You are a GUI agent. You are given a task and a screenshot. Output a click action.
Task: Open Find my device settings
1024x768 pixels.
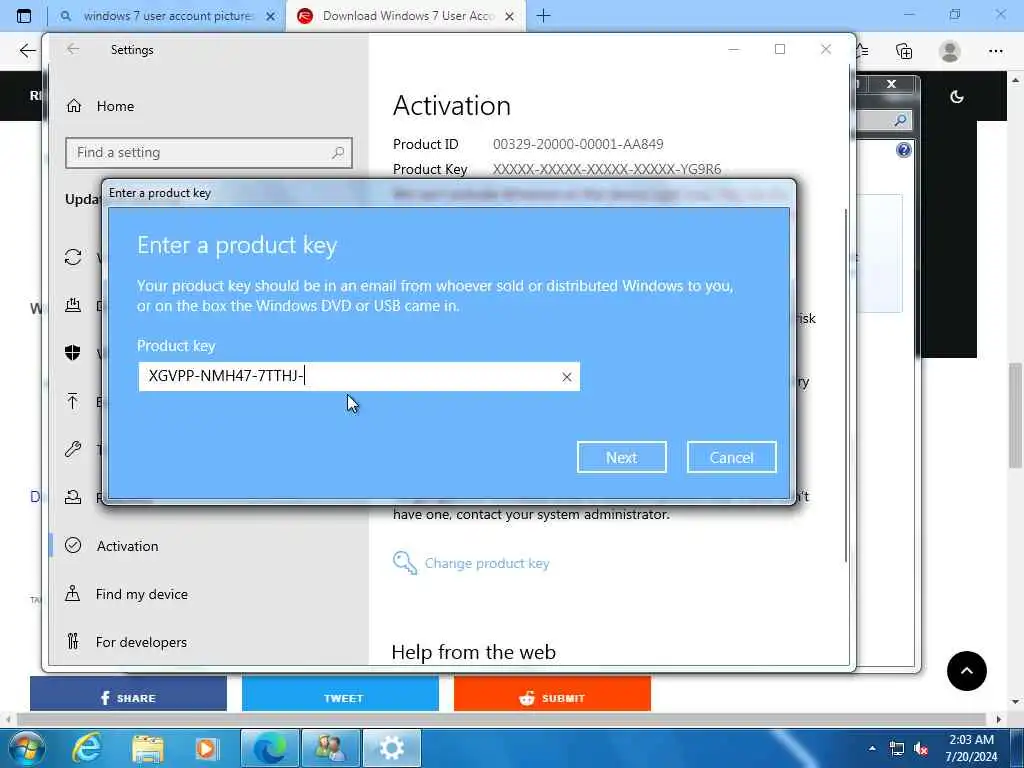(142, 594)
